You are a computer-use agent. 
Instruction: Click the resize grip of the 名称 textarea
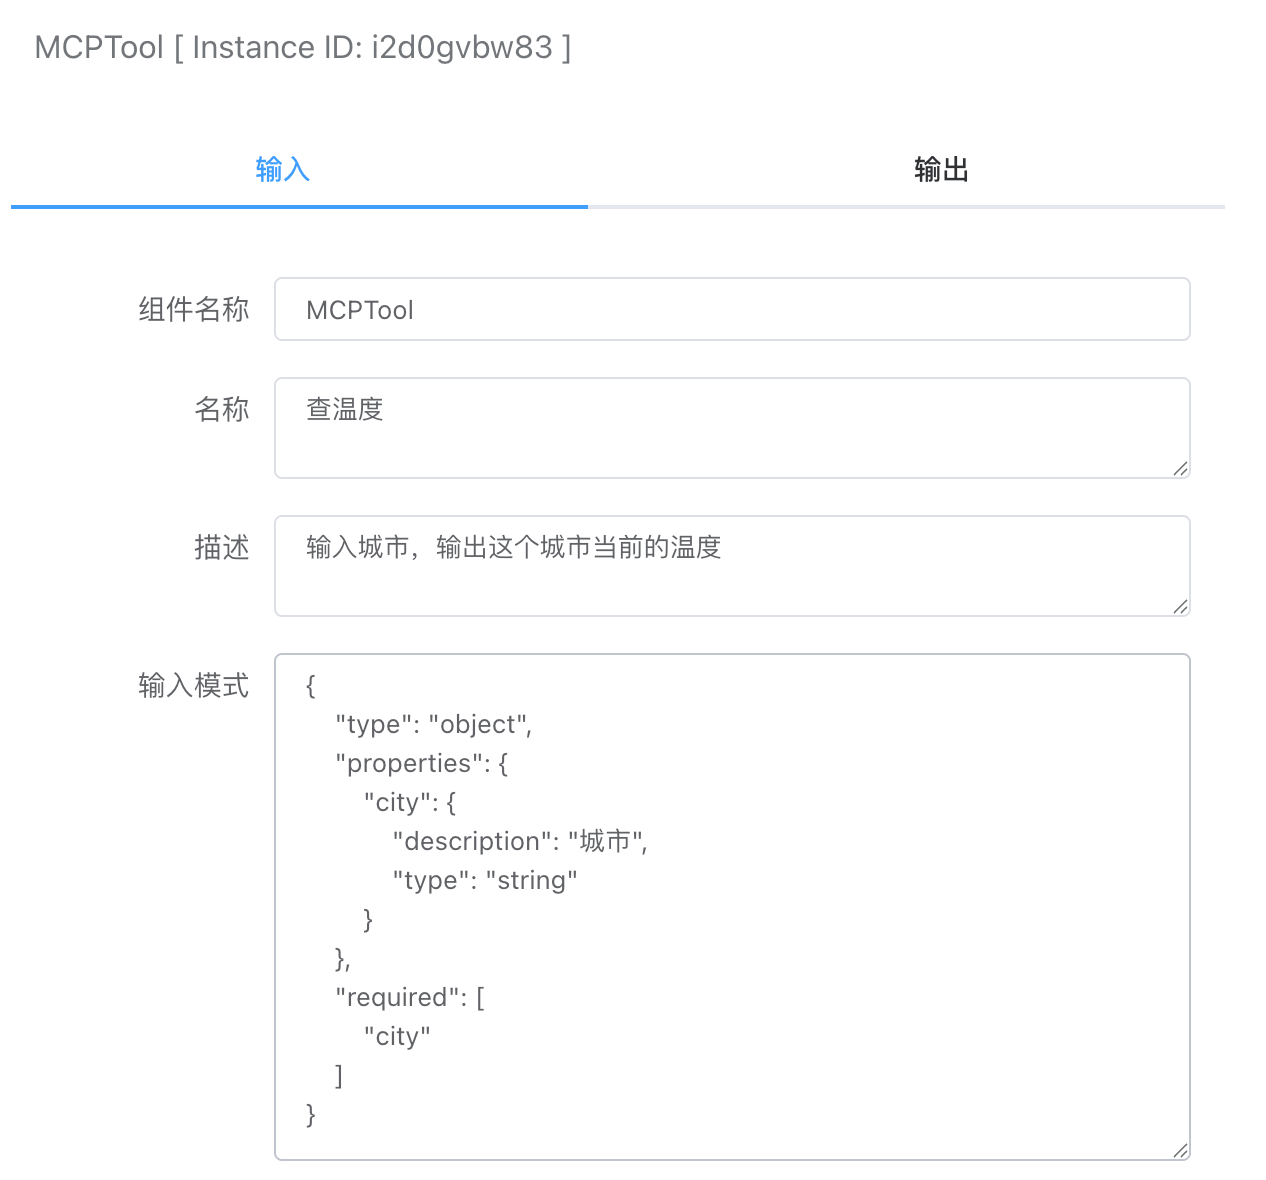[x=1182, y=468]
